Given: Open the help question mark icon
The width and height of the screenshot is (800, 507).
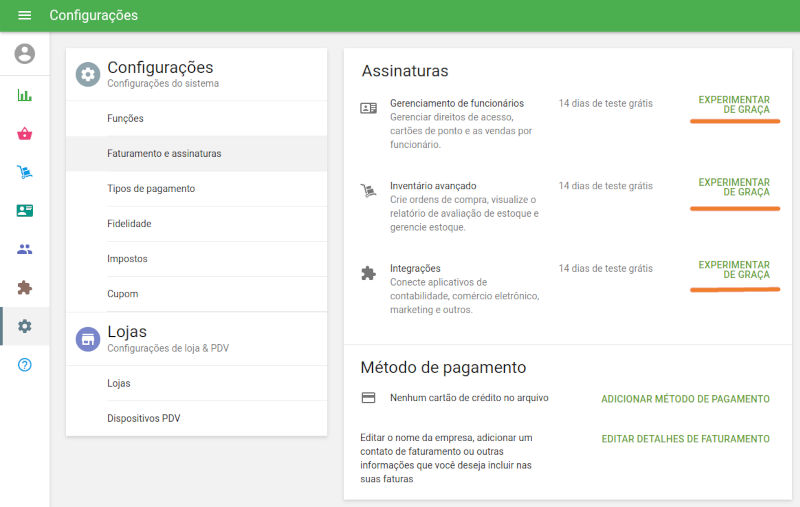Looking at the screenshot, I should pos(24,365).
